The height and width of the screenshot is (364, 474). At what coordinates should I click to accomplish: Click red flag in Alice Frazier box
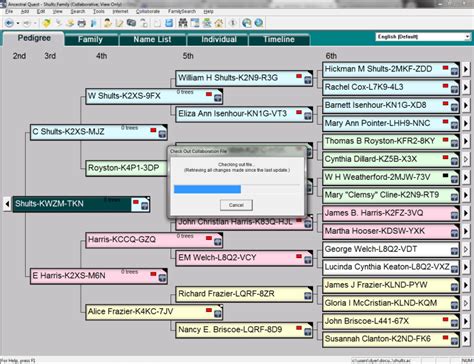[x=209, y=310]
